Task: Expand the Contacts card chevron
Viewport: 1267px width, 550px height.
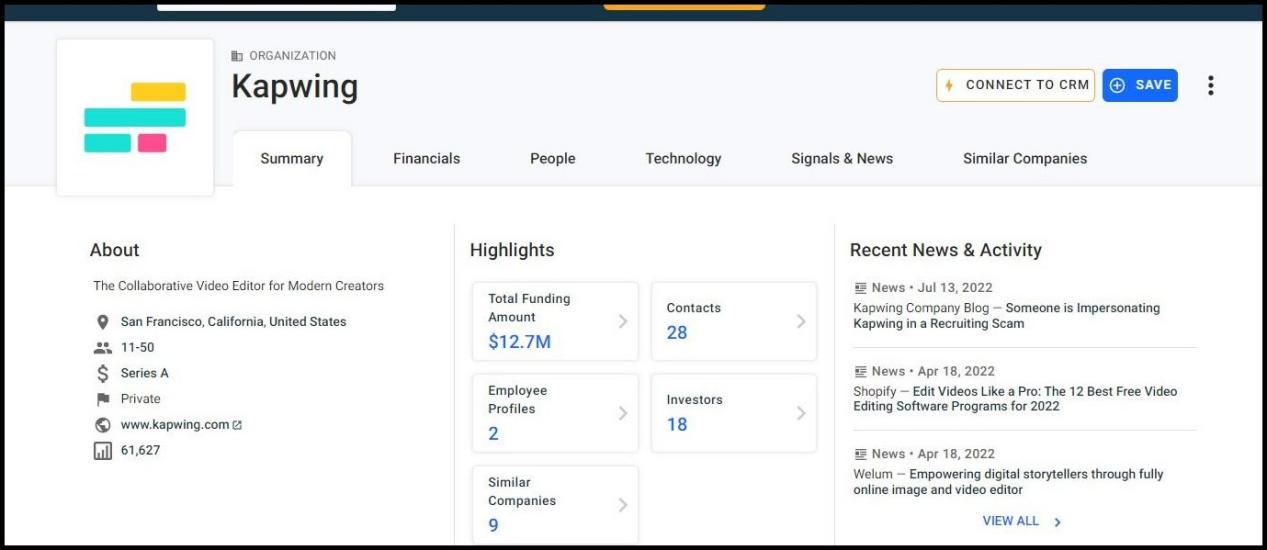Action: click(x=800, y=321)
